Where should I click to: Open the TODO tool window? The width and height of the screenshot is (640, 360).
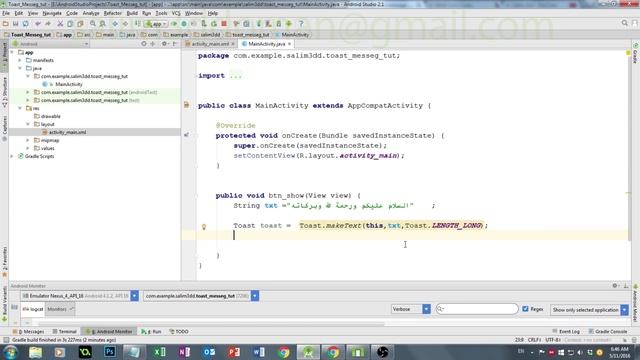tap(179, 331)
